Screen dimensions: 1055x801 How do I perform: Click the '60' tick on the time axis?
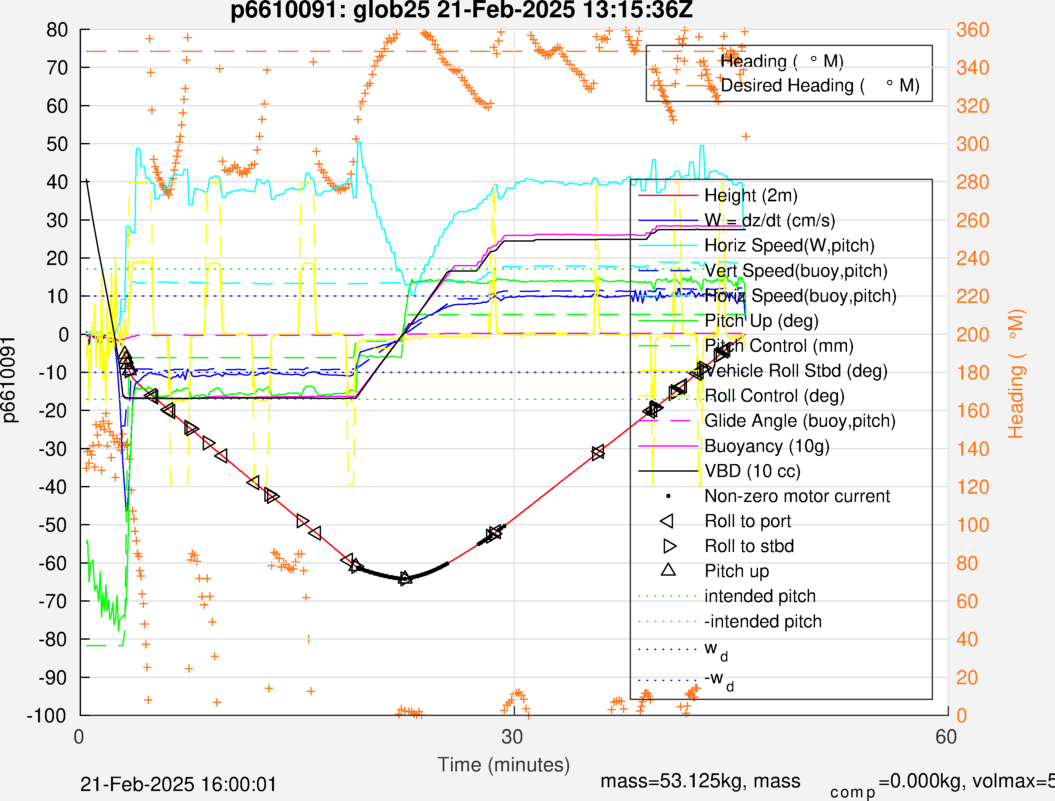946,736
